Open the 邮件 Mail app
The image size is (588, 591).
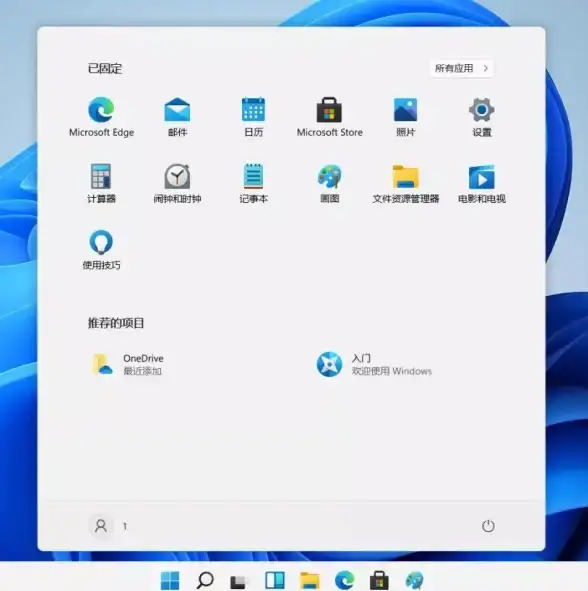pyautogui.click(x=178, y=116)
